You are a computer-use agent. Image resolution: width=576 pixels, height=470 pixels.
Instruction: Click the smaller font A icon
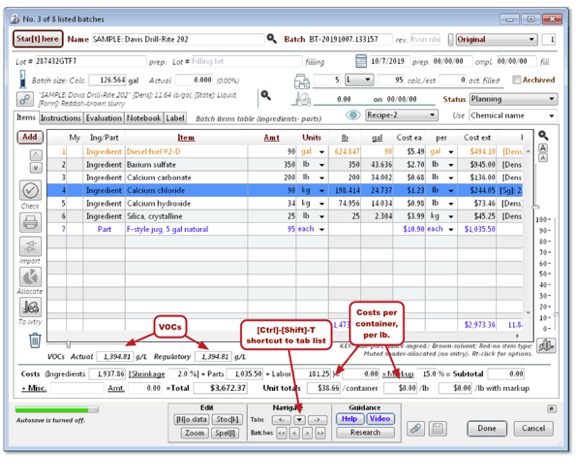[x=543, y=158]
